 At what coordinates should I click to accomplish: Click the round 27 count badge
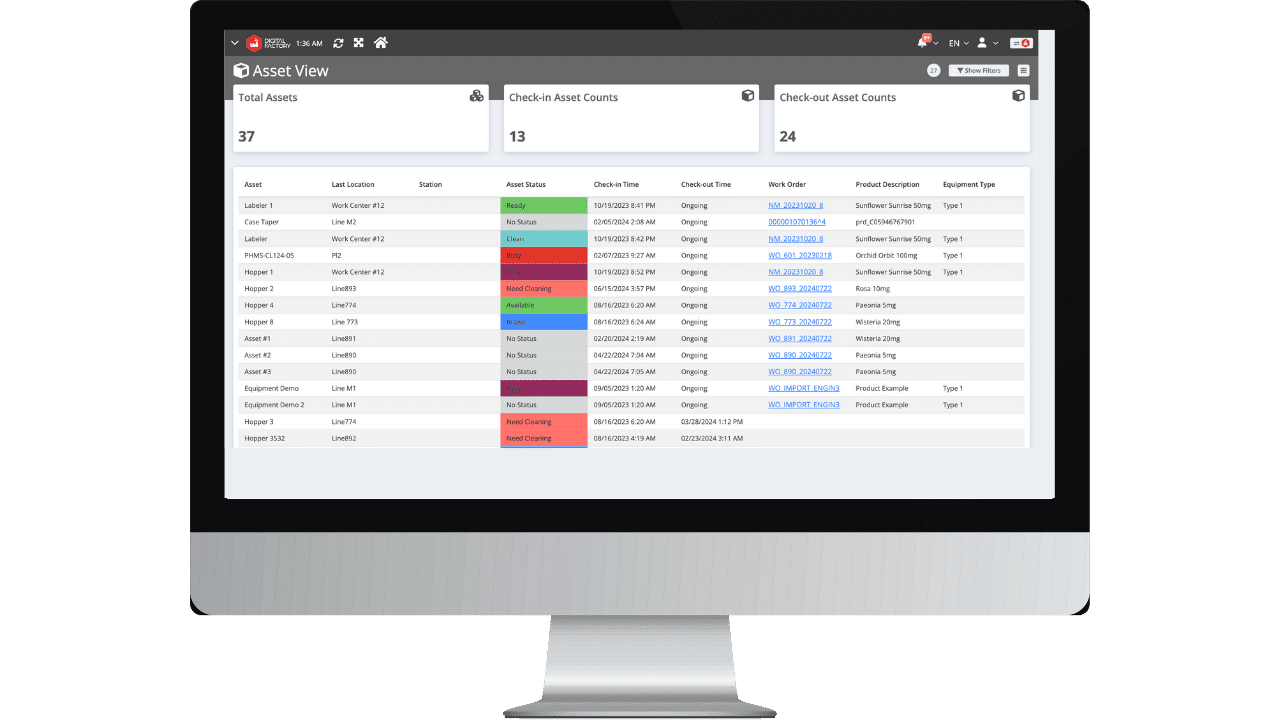(x=934, y=71)
